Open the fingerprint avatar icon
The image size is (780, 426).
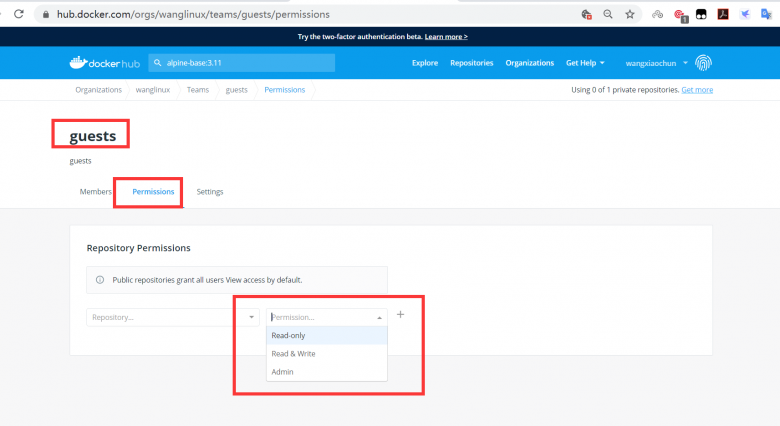coord(703,63)
